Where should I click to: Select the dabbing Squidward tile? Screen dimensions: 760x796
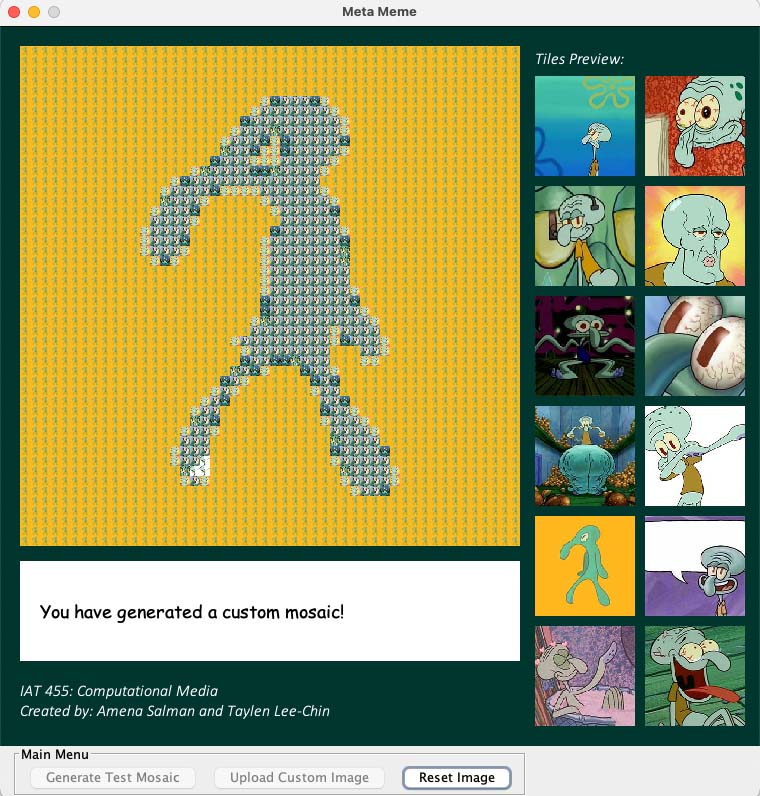pos(695,456)
